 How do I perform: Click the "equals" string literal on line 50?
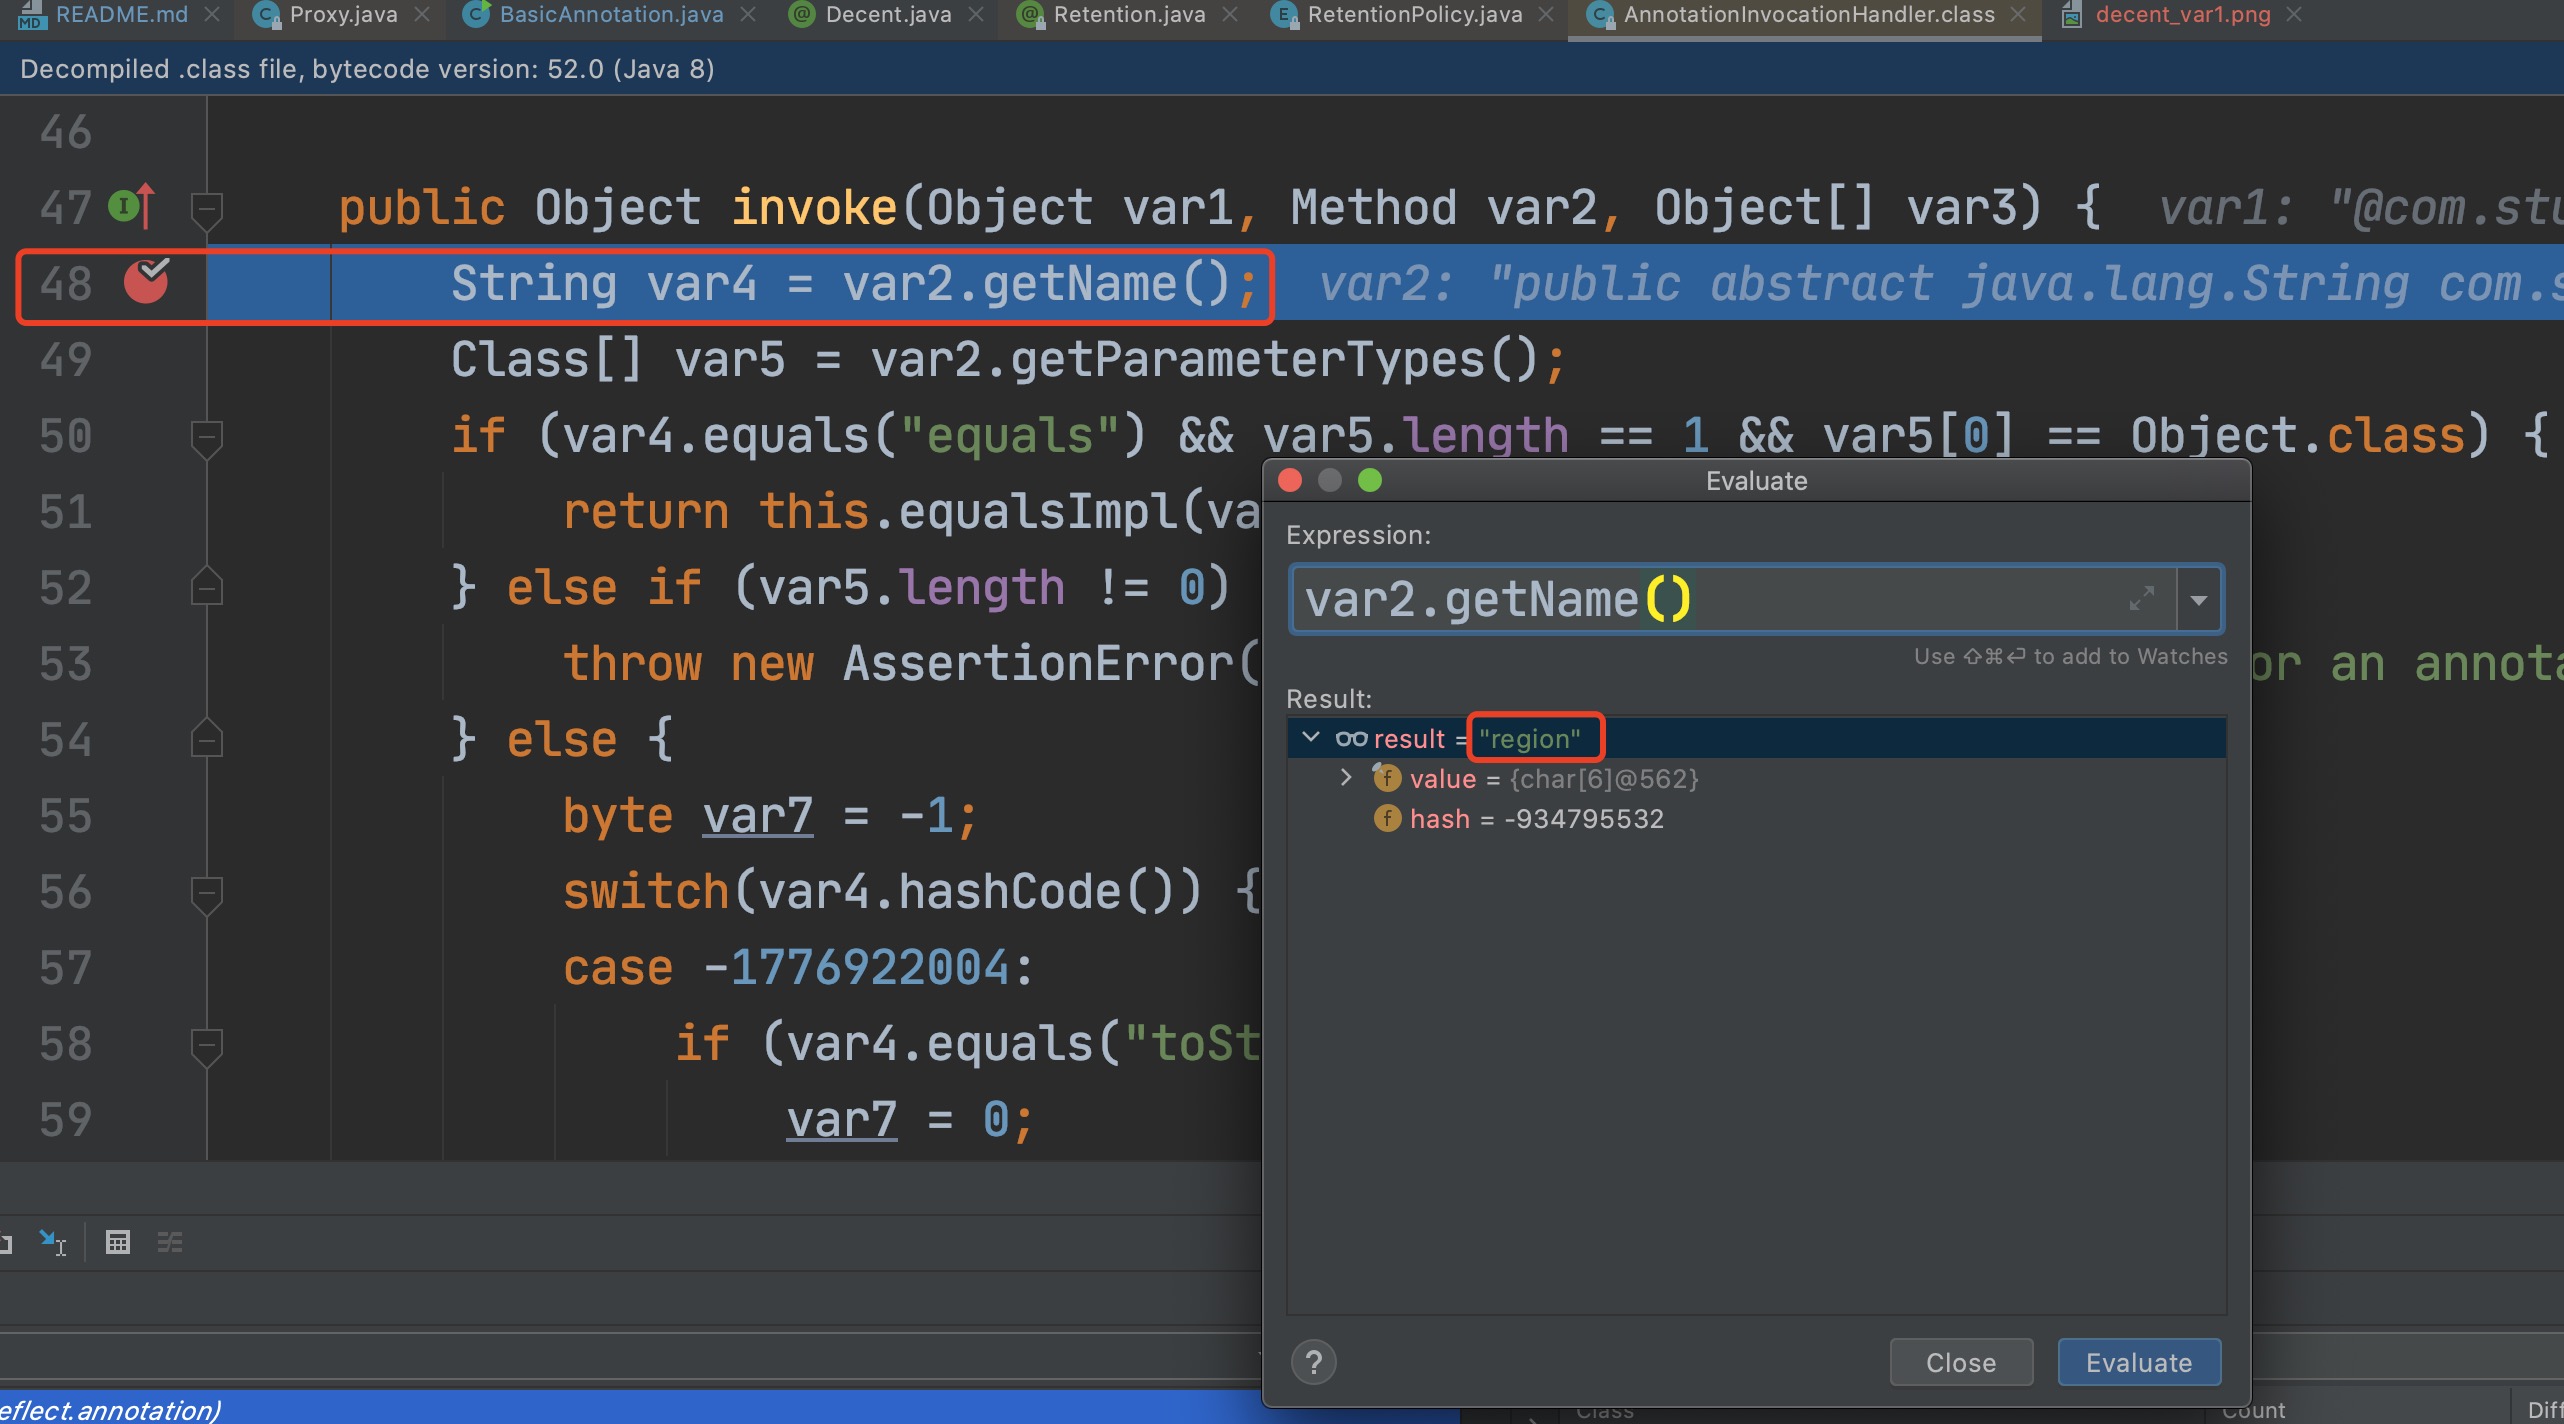point(1009,436)
